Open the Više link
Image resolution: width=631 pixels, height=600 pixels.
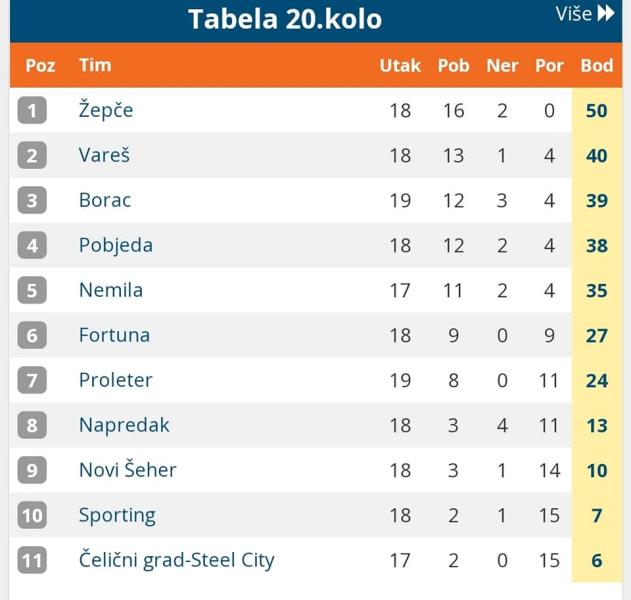click(585, 14)
